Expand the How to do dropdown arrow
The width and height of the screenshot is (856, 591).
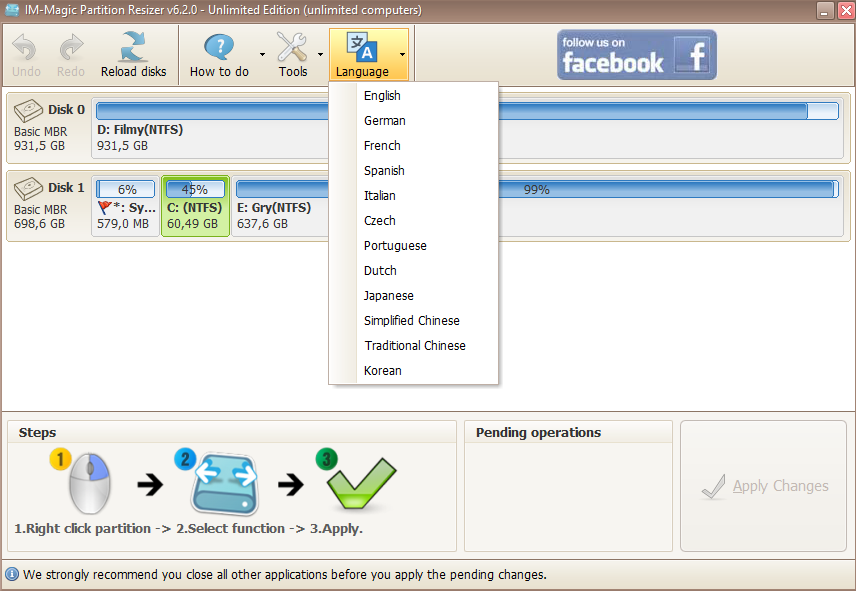tap(263, 55)
